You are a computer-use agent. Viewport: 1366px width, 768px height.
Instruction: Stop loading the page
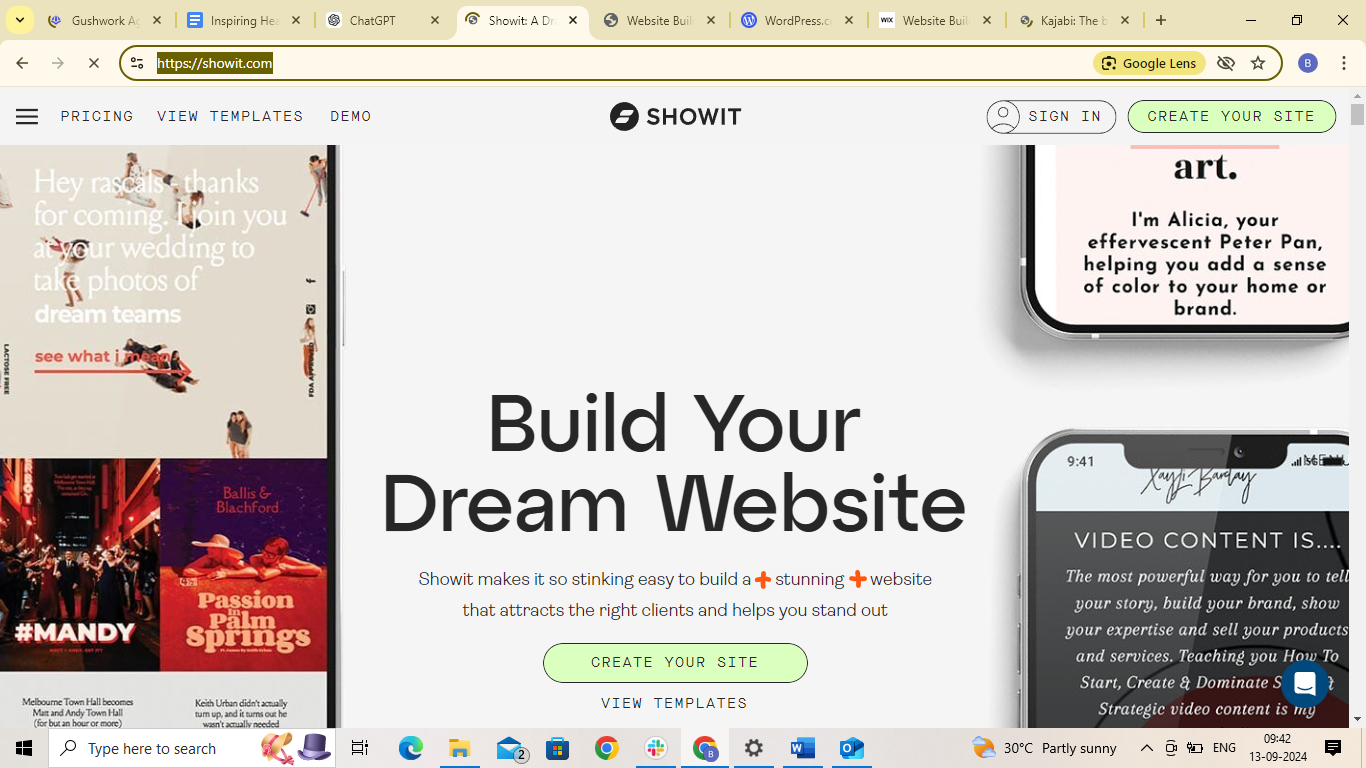pos(94,63)
